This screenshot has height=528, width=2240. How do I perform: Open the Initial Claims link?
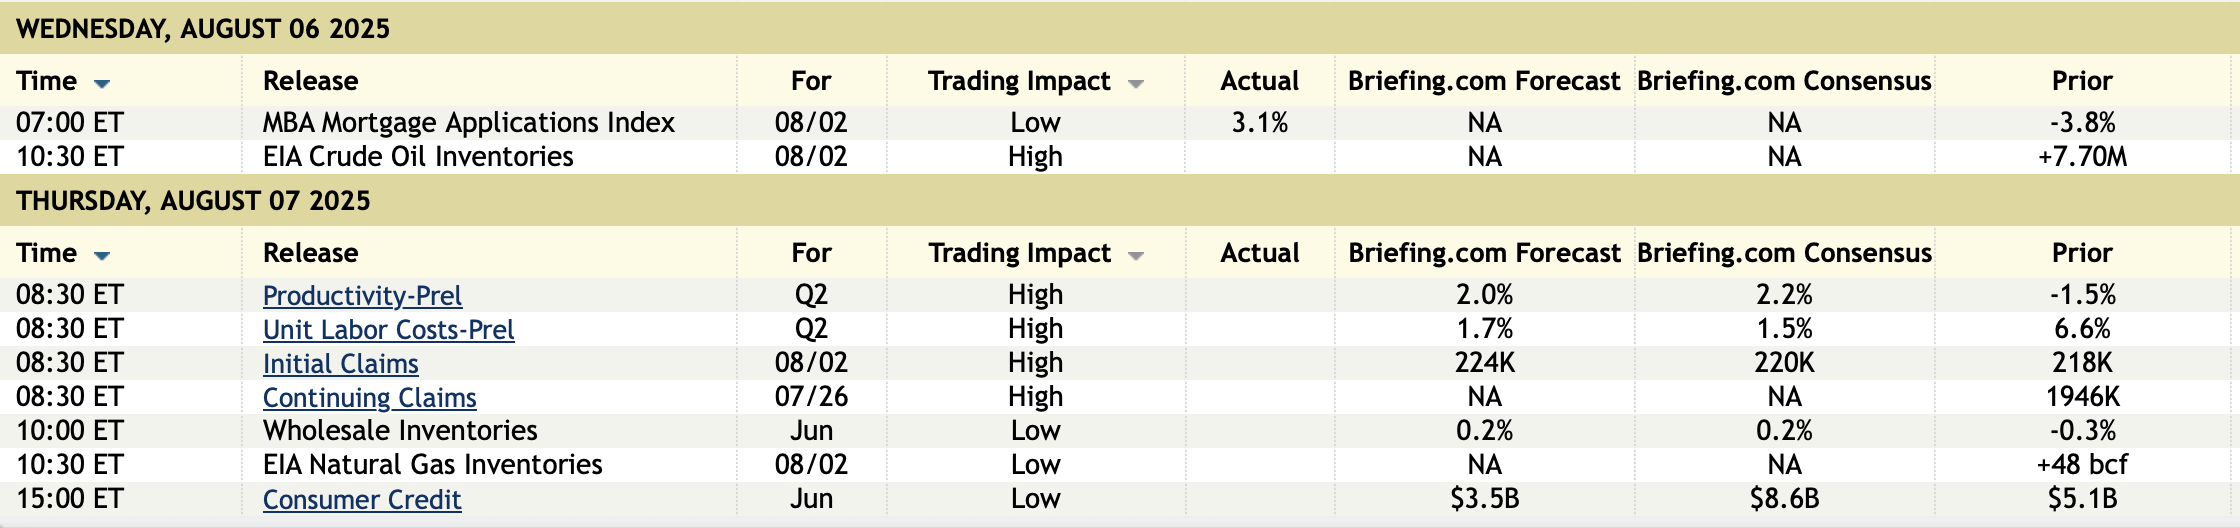pyautogui.click(x=340, y=363)
